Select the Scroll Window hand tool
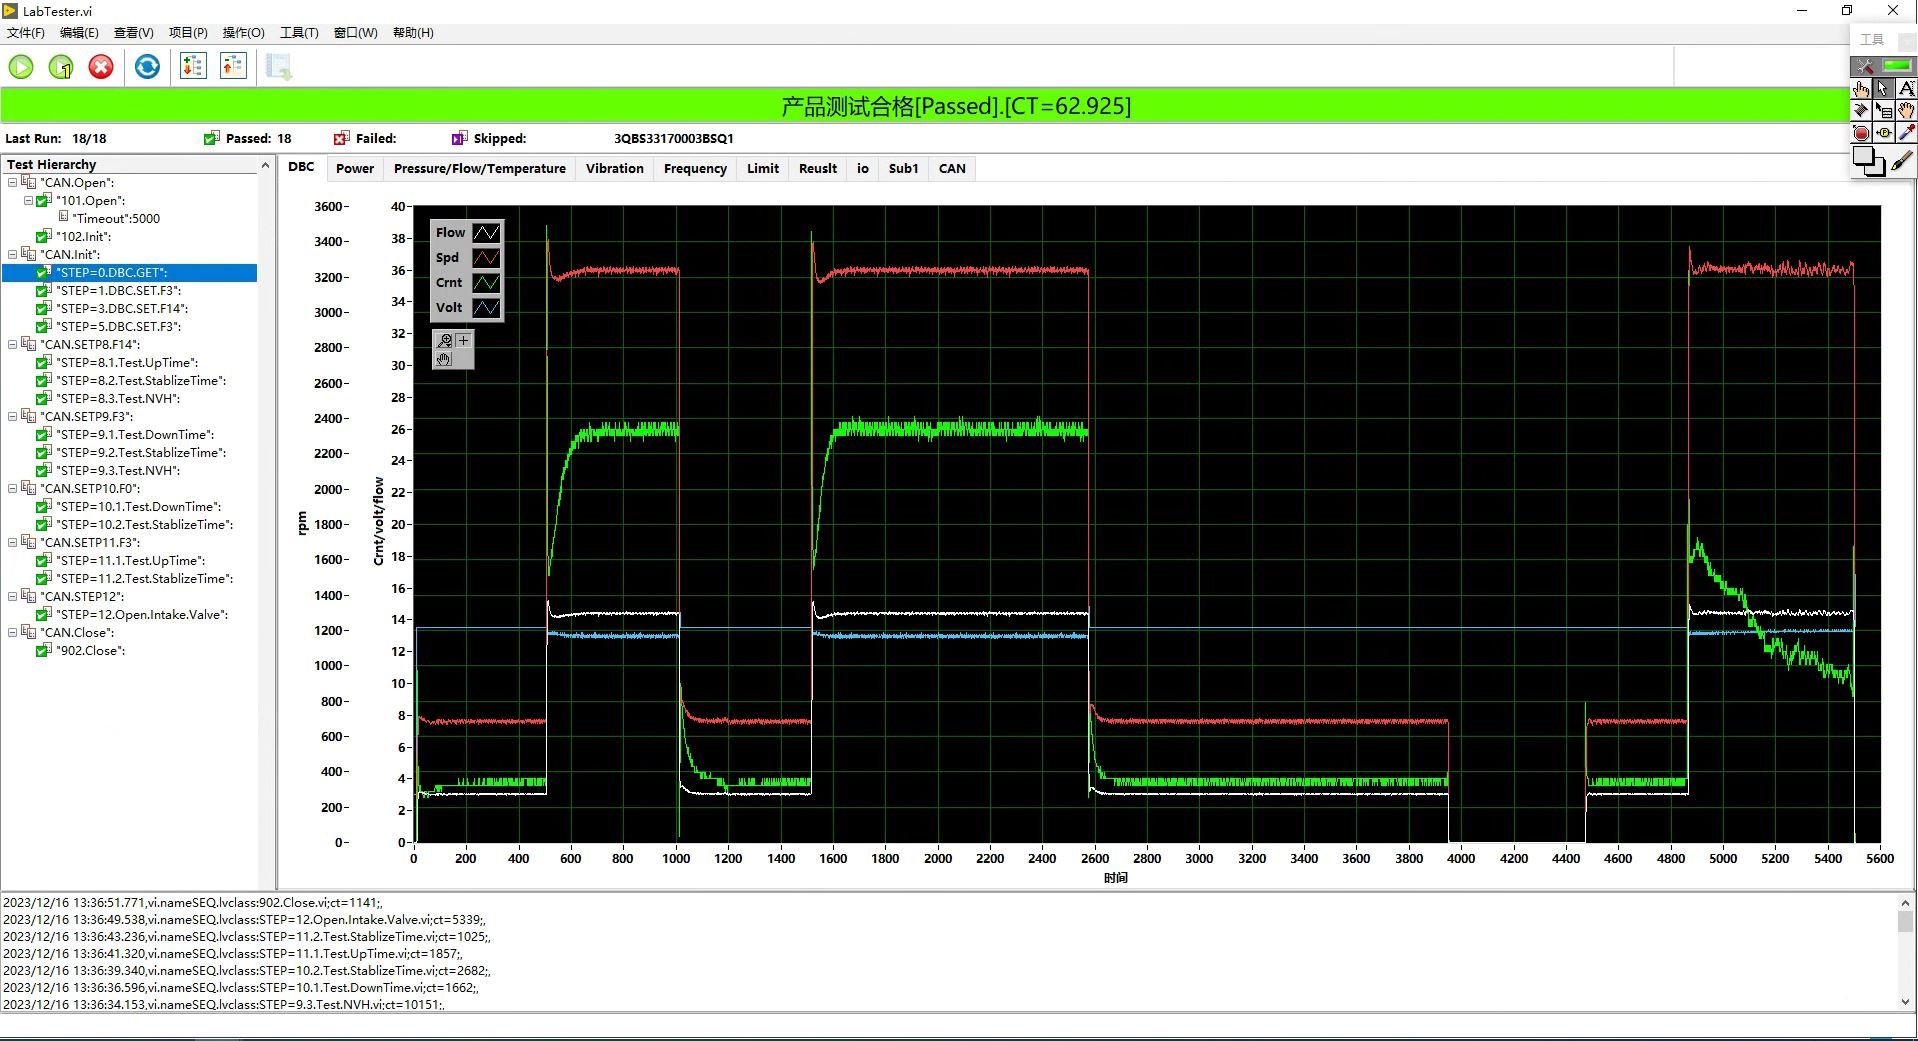The image size is (1918, 1041). click(1906, 110)
